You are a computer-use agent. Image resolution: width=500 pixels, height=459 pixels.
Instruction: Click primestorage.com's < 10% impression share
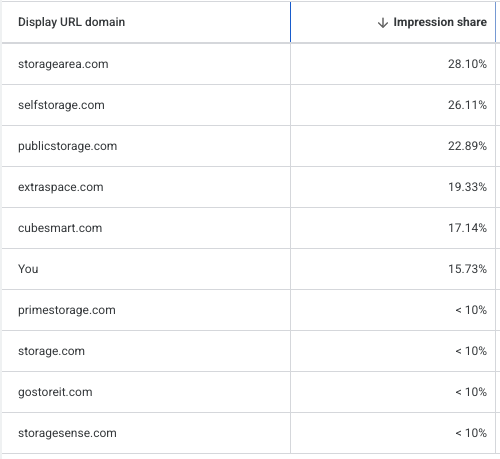[x=471, y=310]
